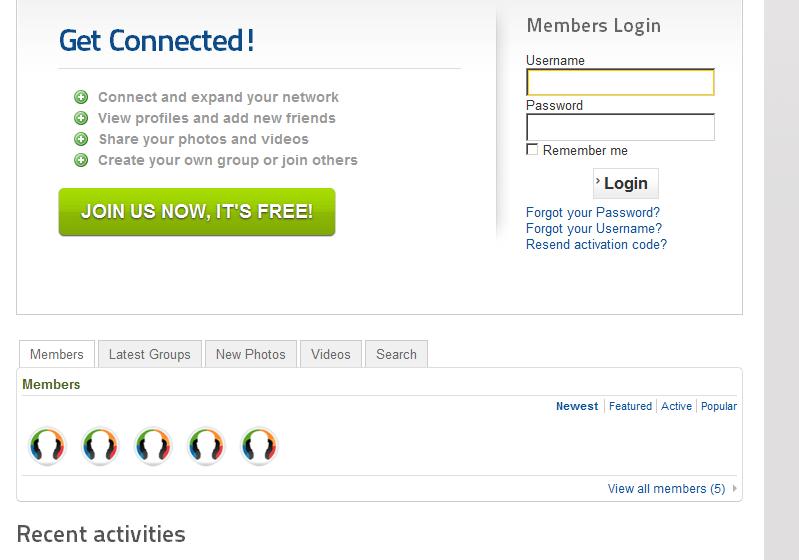
Task: Click into the Password field
Action: point(620,127)
